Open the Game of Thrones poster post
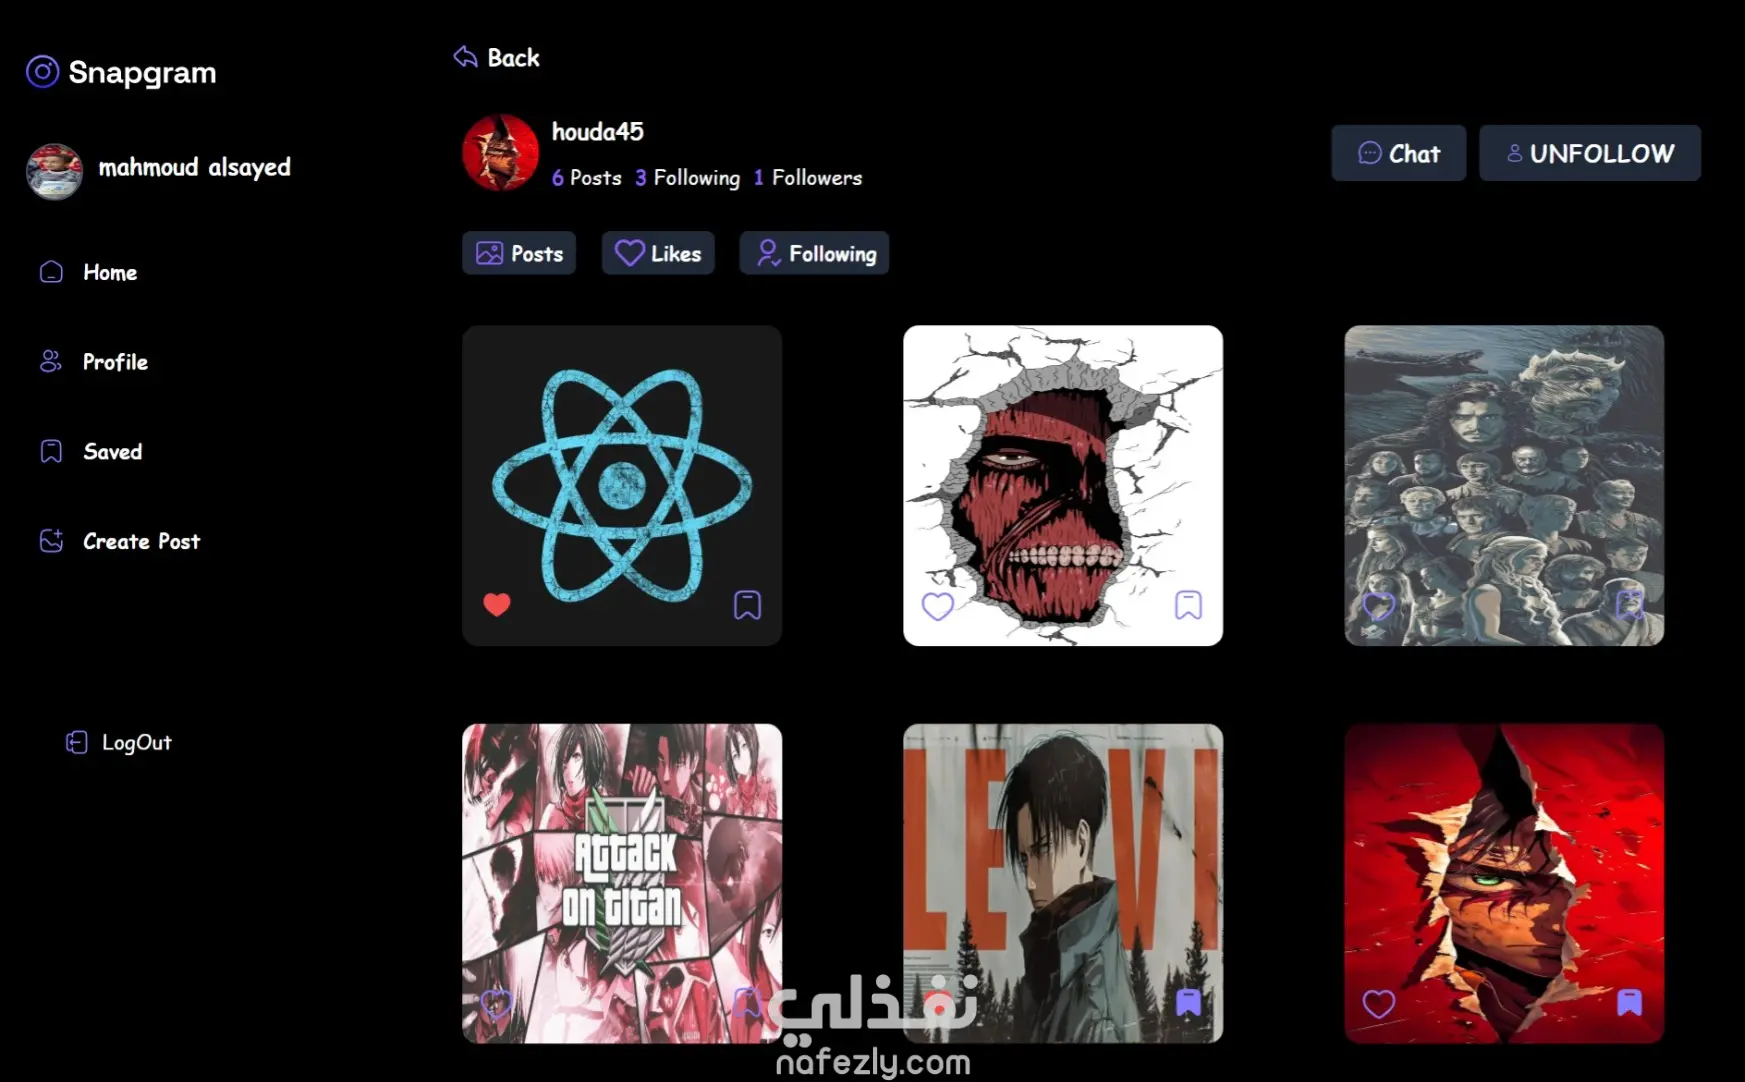This screenshot has height=1082, width=1745. click(x=1504, y=485)
